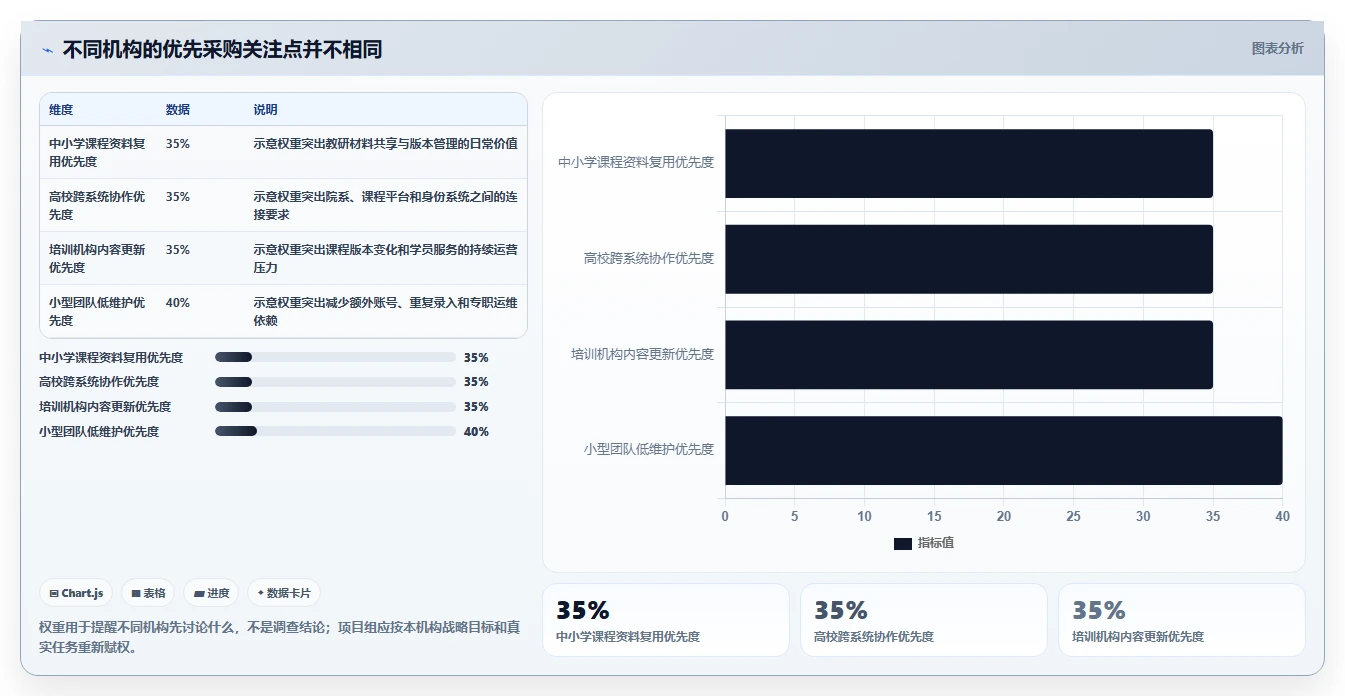
Task: Click the 说明 column header
Action: [x=265, y=110]
